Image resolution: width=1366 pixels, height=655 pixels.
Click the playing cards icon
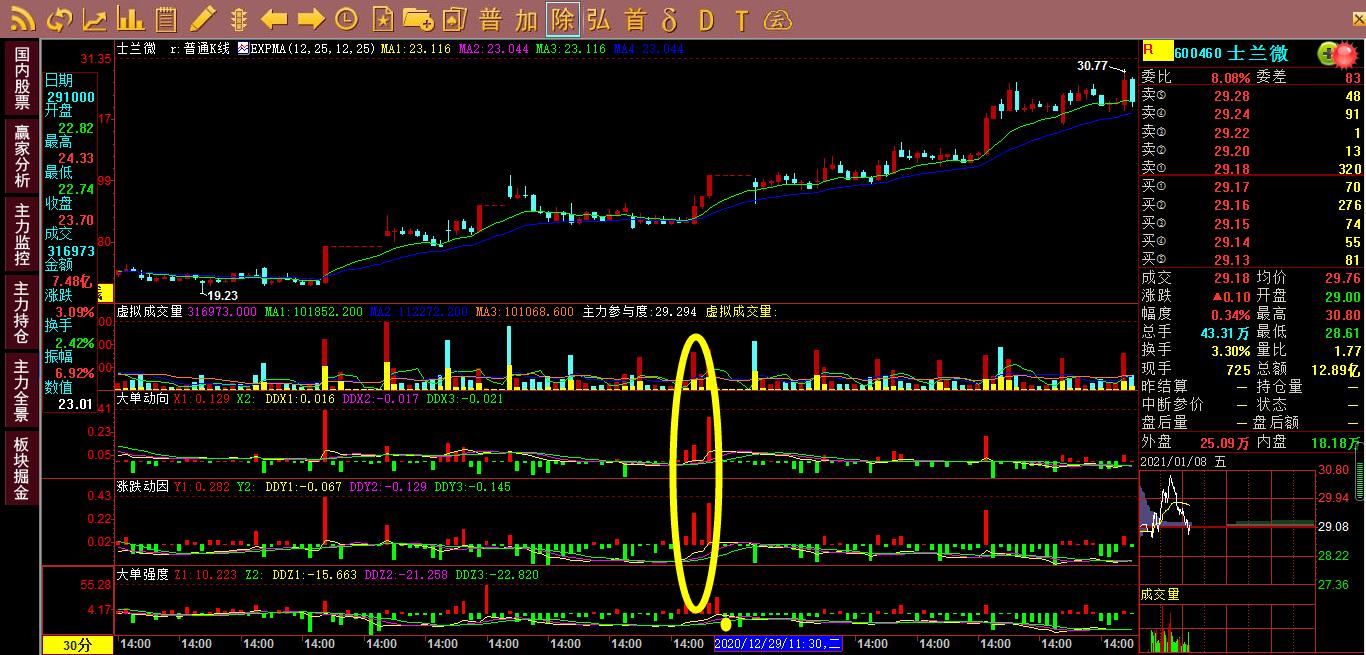(x=454, y=18)
